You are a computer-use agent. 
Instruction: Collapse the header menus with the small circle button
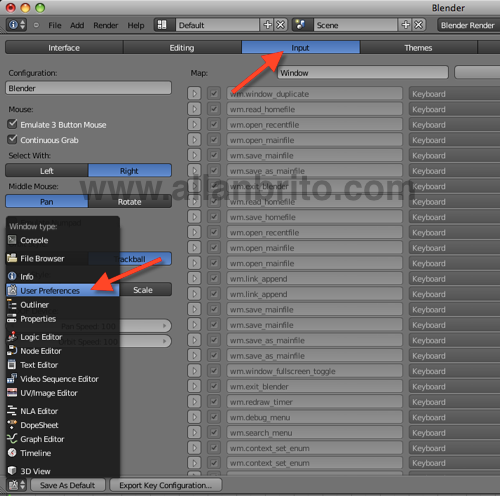tap(36, 25)
